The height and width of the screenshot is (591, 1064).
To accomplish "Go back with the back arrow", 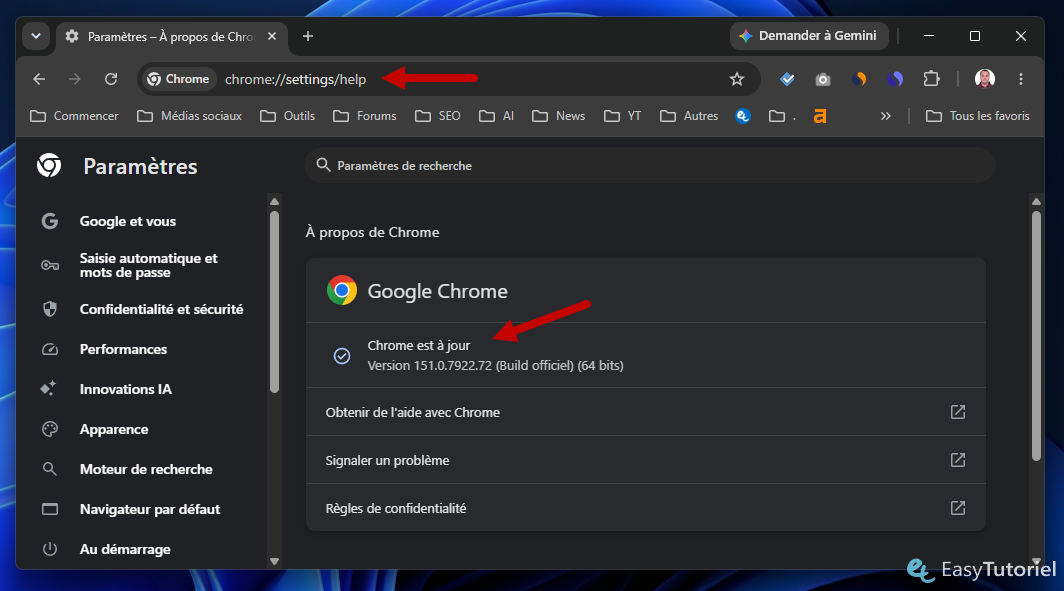I will tap(39, 79).
